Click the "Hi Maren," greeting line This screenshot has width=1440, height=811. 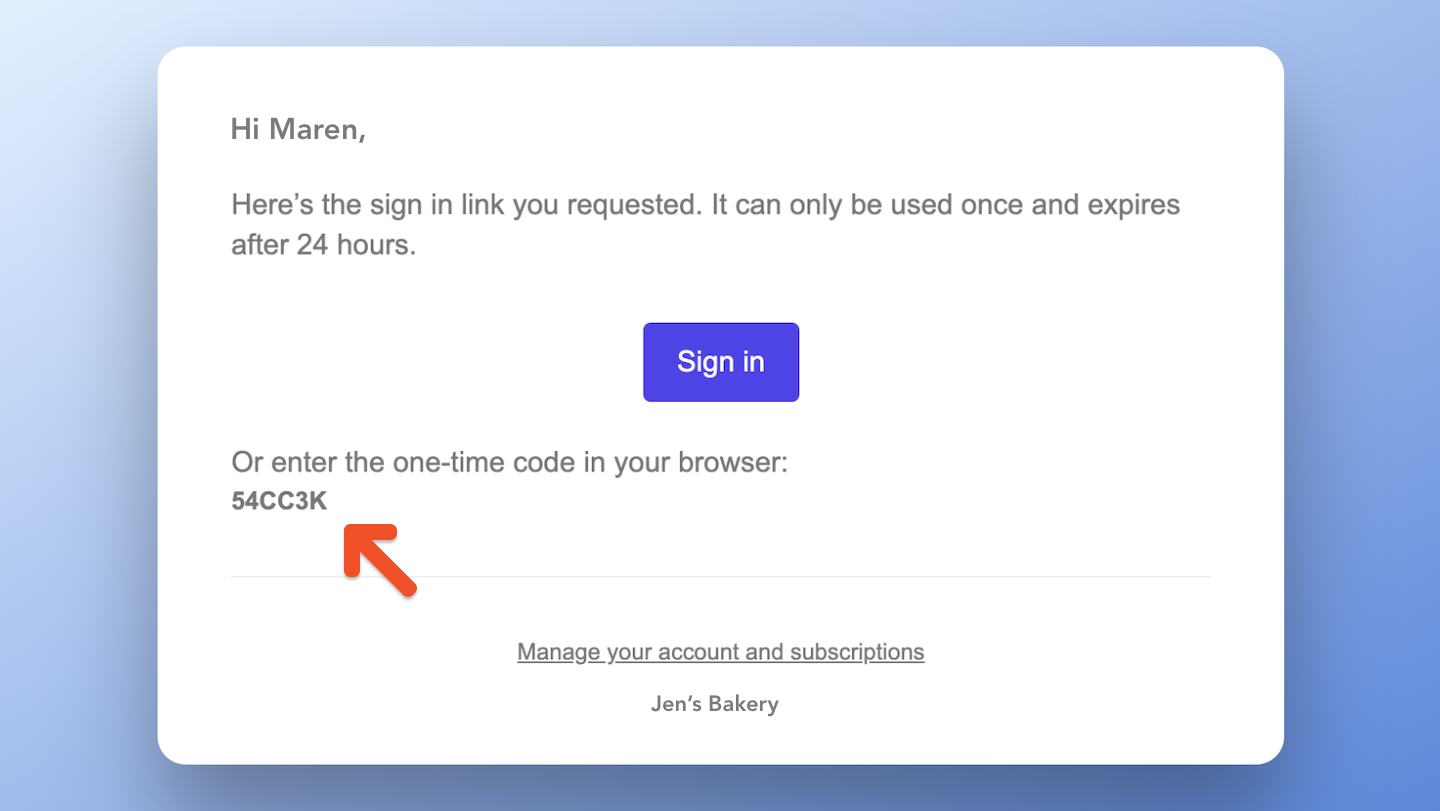pos(298,129)
